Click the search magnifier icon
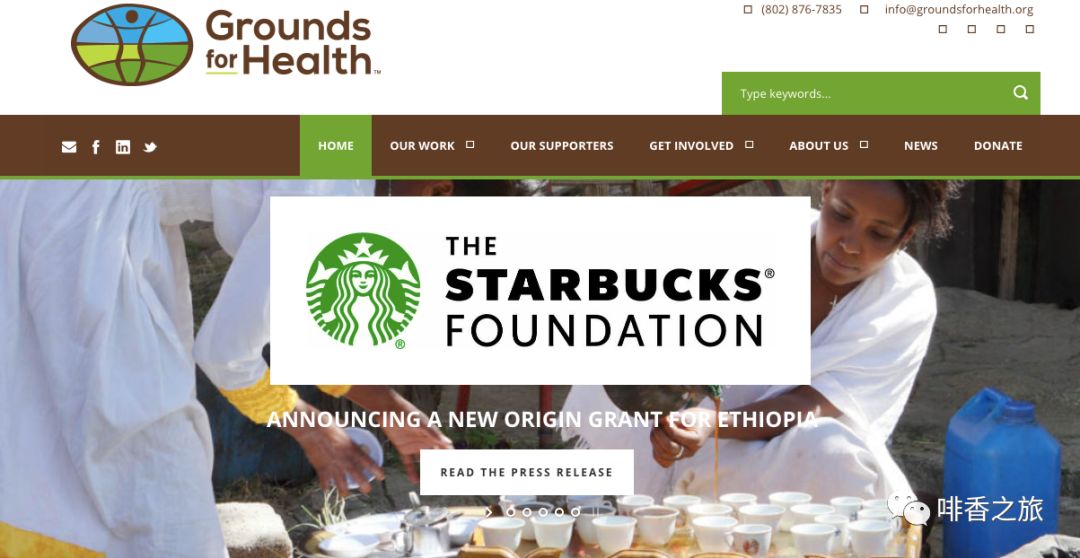The image size is (1080, 558). tap(1021, 93)
